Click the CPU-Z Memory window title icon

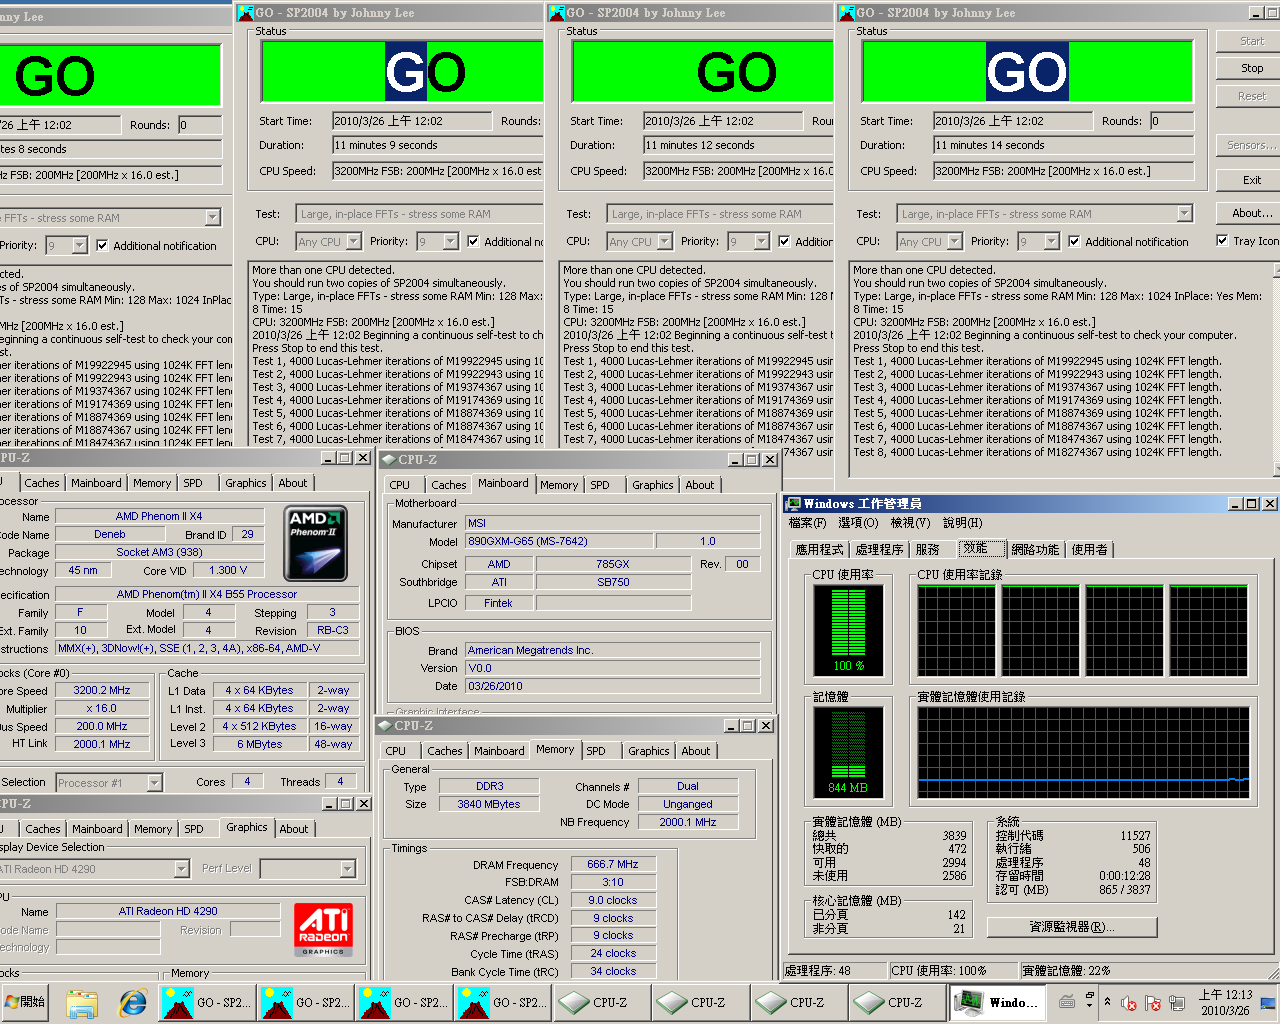pyautogui.click(x=385, y=726)
